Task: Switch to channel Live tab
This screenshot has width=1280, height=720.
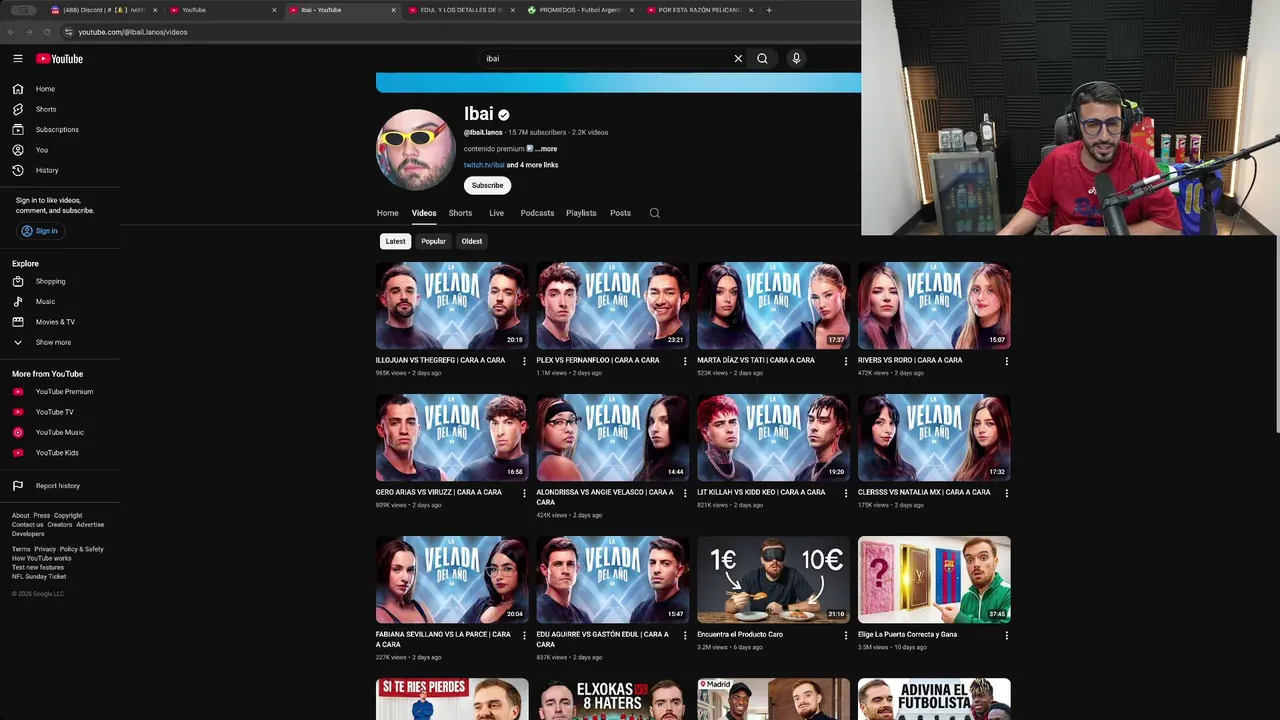Action: point(496,213)
